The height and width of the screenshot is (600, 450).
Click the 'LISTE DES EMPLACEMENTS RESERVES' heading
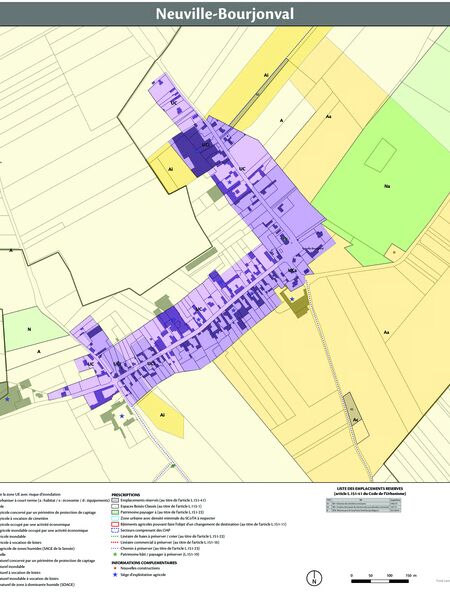click(370, 489)
